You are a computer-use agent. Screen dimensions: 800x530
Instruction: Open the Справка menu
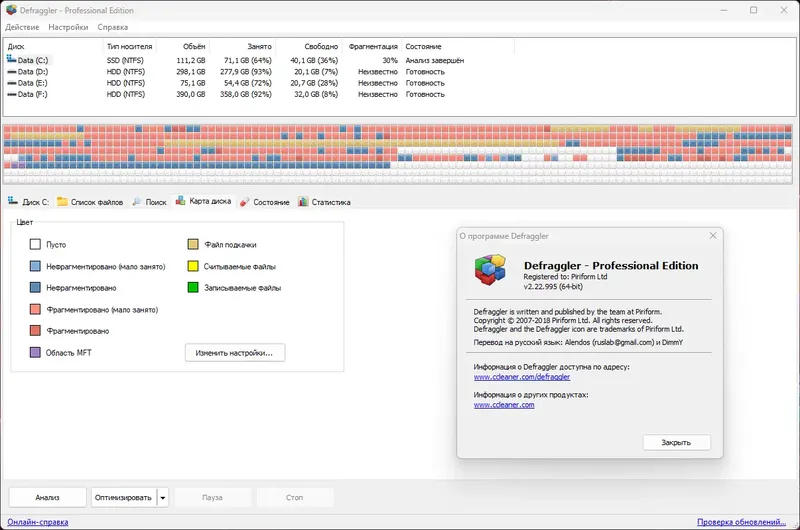point(113,27)
